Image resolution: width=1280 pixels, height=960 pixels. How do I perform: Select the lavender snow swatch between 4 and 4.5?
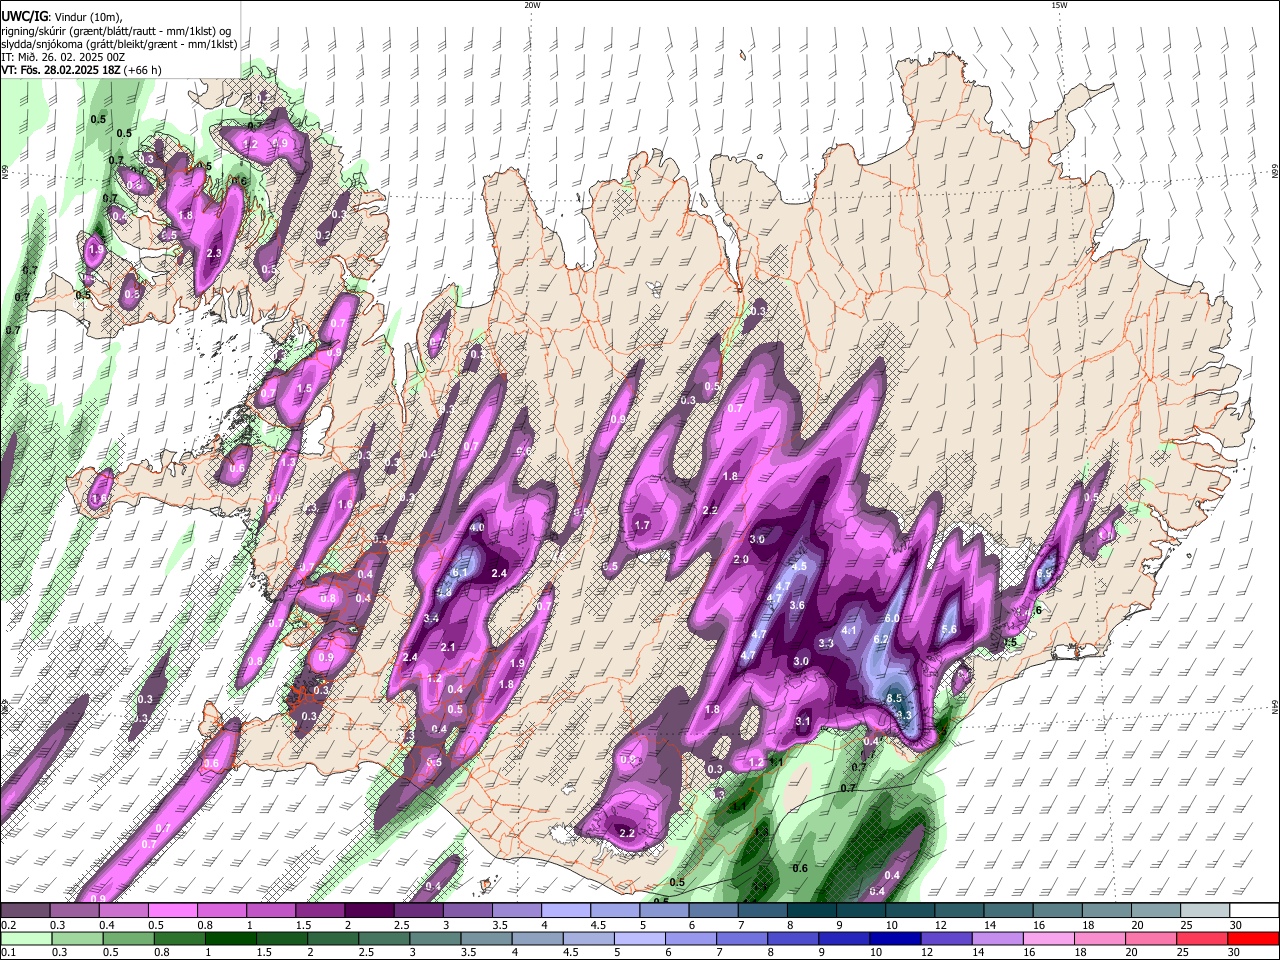point(565,911)
